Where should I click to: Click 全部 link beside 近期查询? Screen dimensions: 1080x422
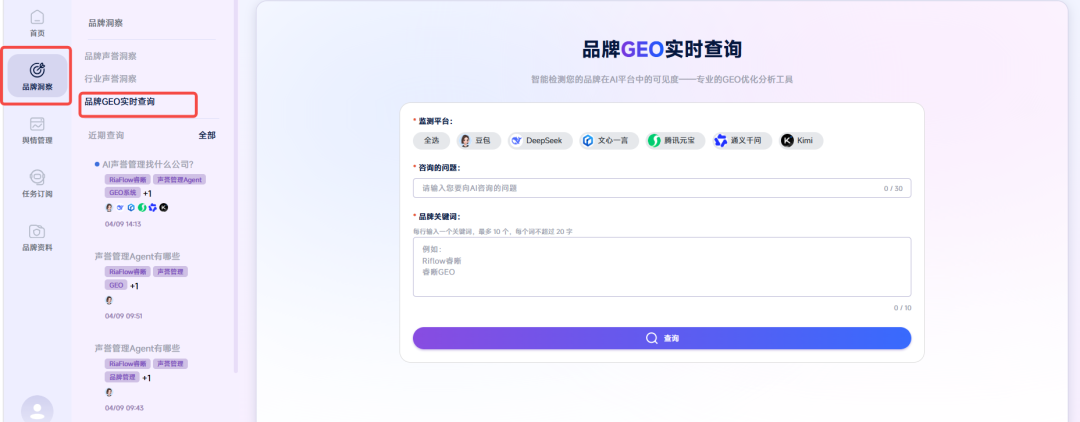pos(206,135)
